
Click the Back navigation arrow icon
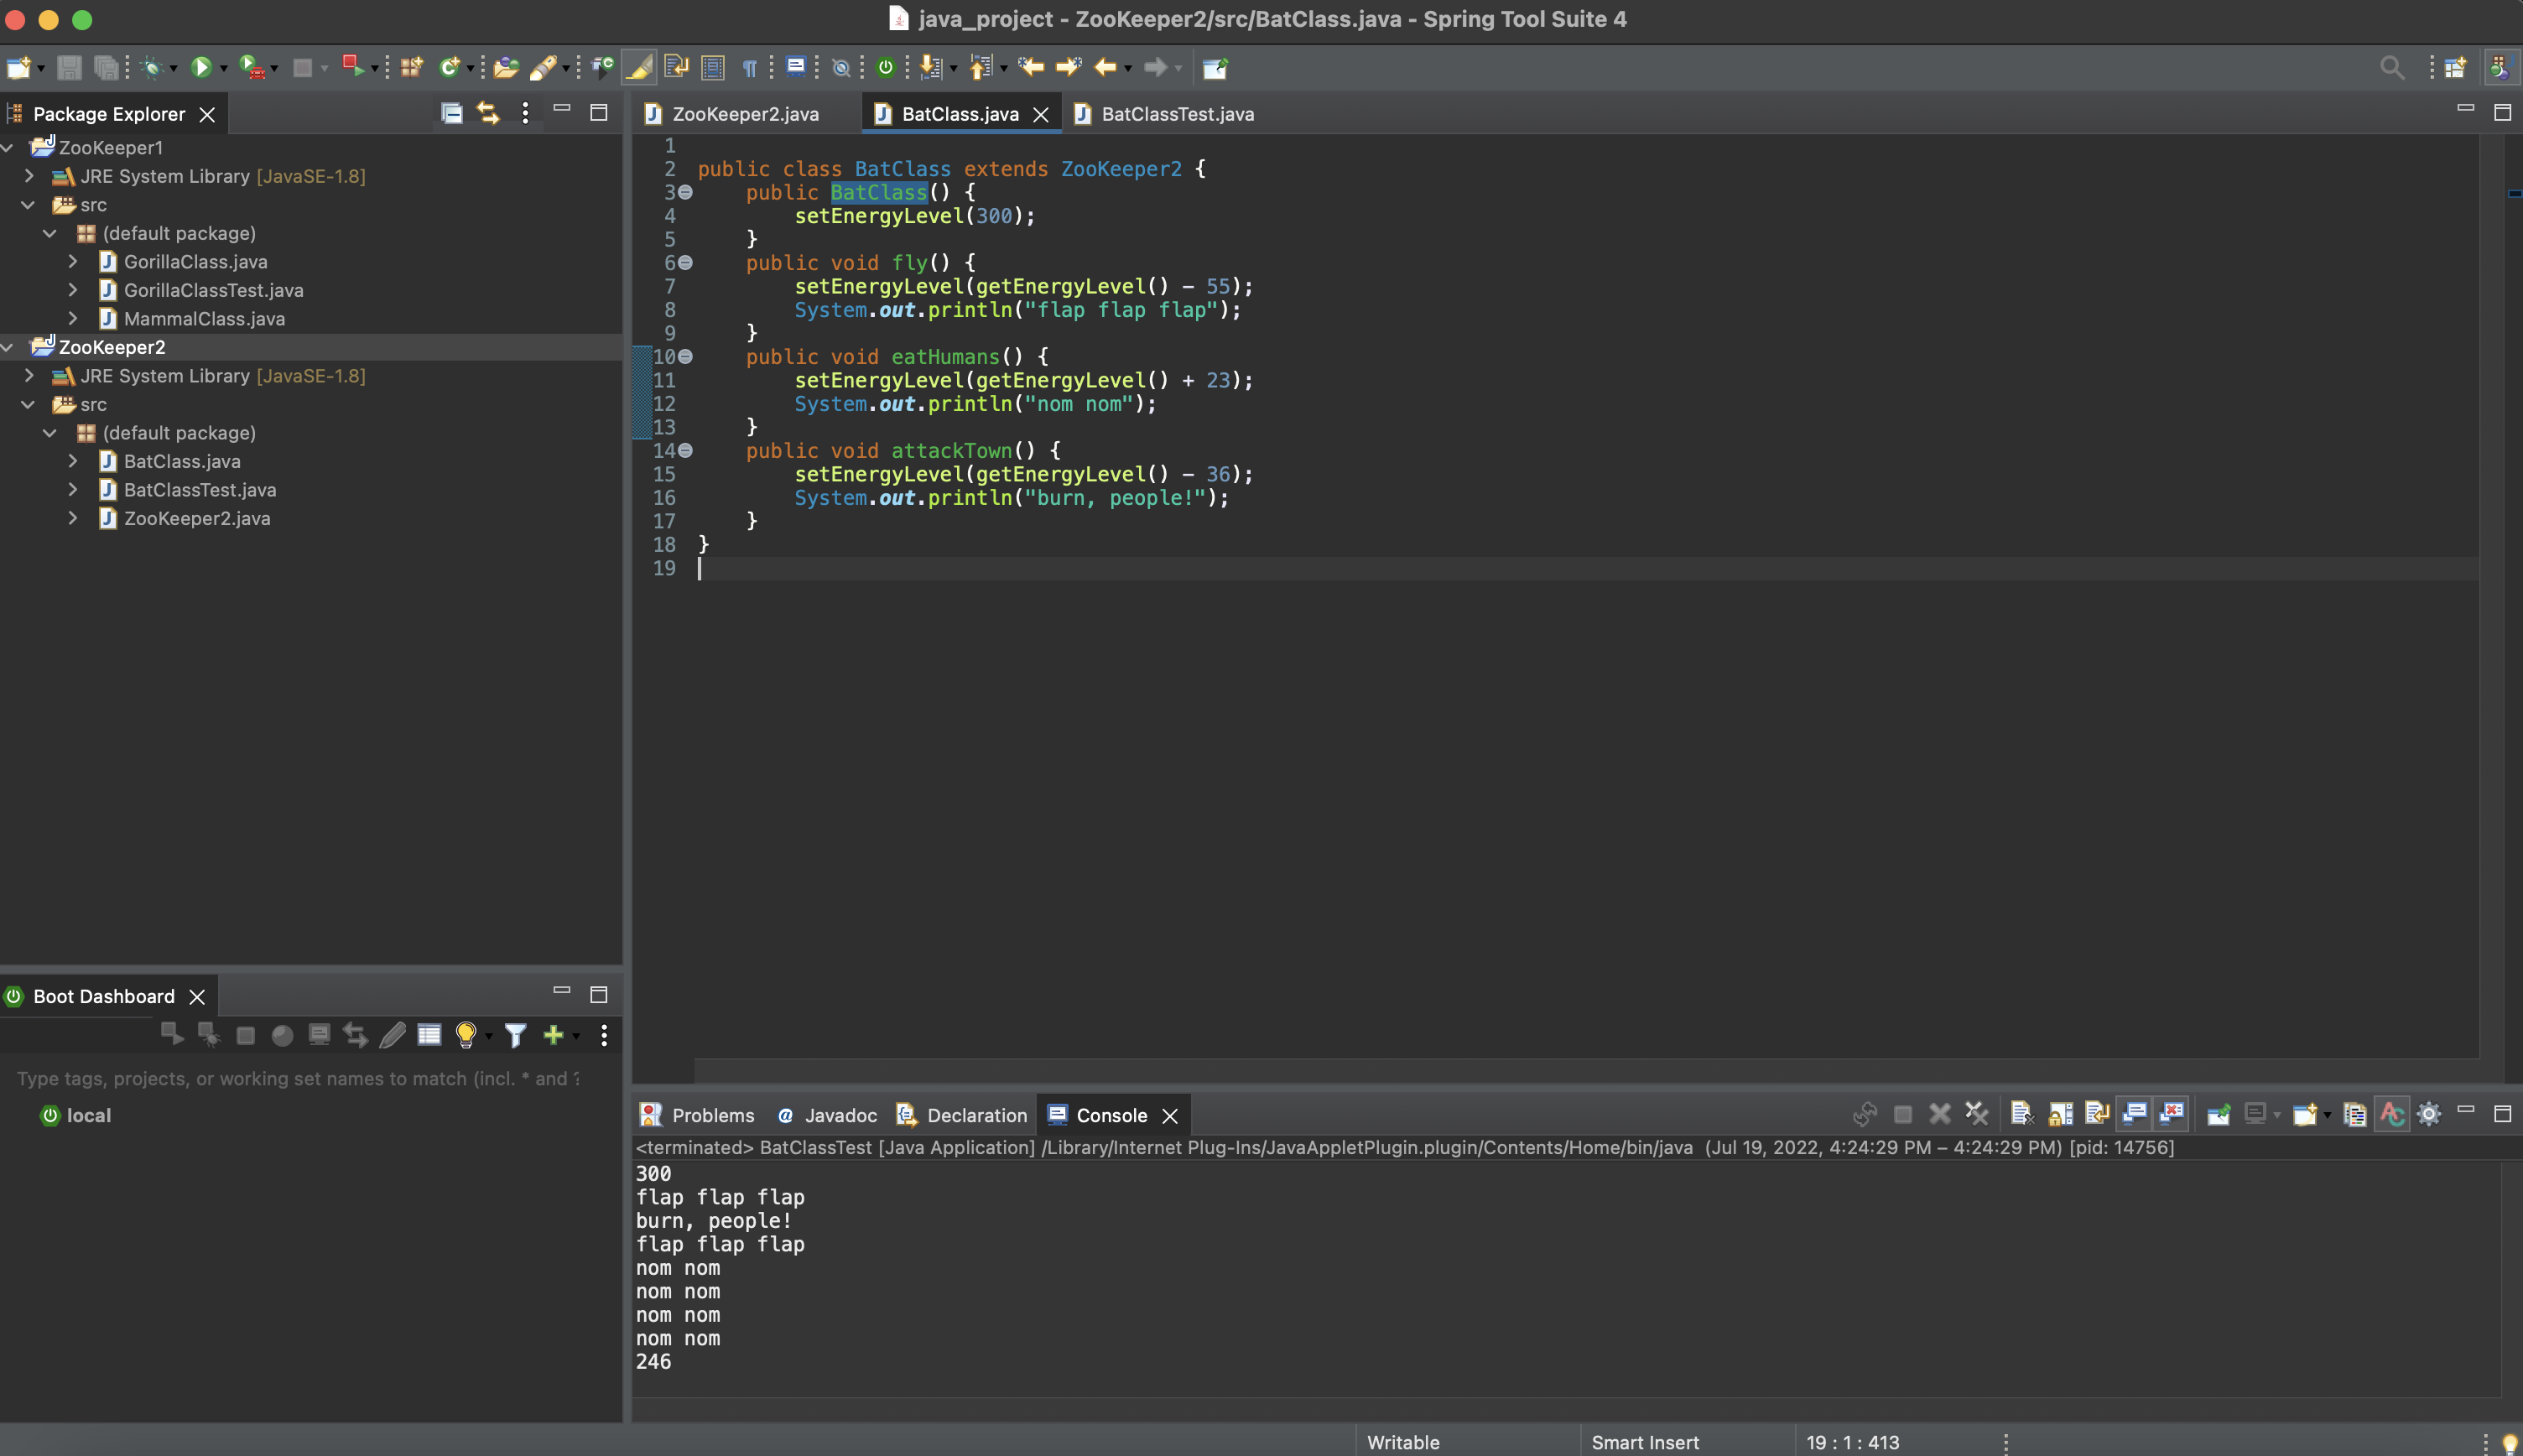(x=1105, y=68)
